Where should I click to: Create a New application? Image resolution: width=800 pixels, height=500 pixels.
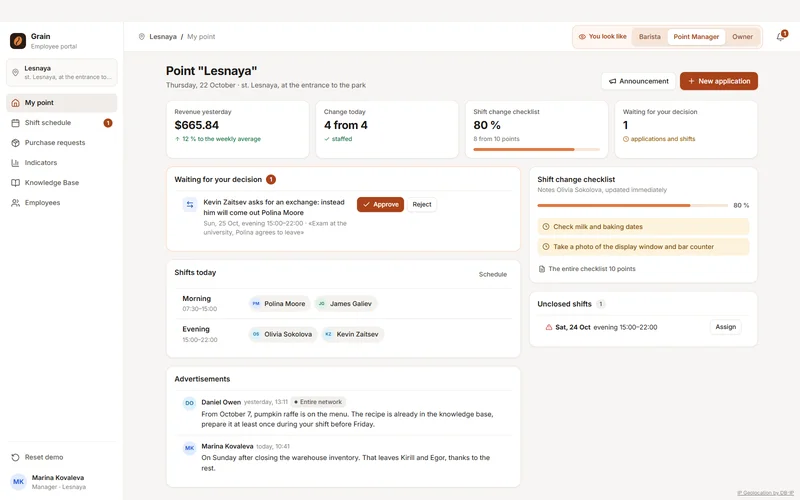point(718,81)
